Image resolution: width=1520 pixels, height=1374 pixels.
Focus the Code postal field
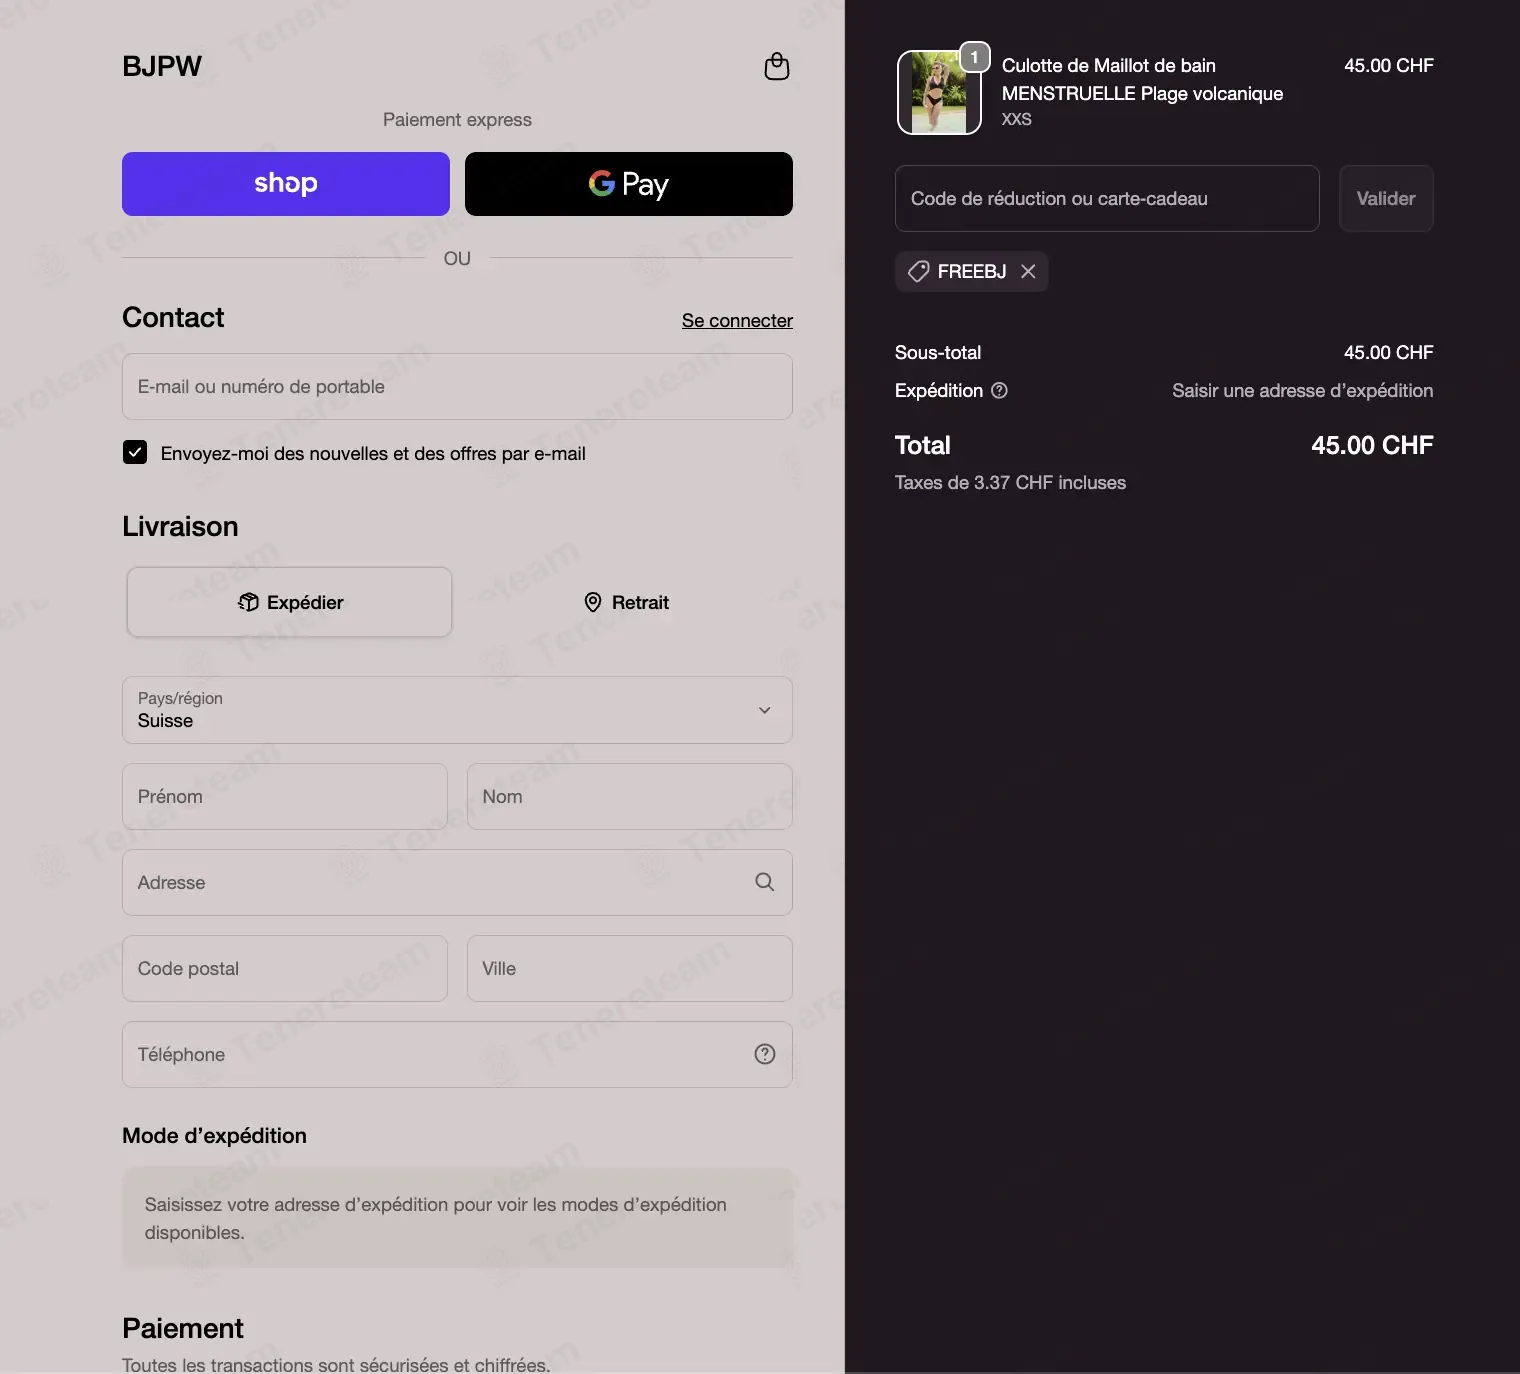pos(285,969)
